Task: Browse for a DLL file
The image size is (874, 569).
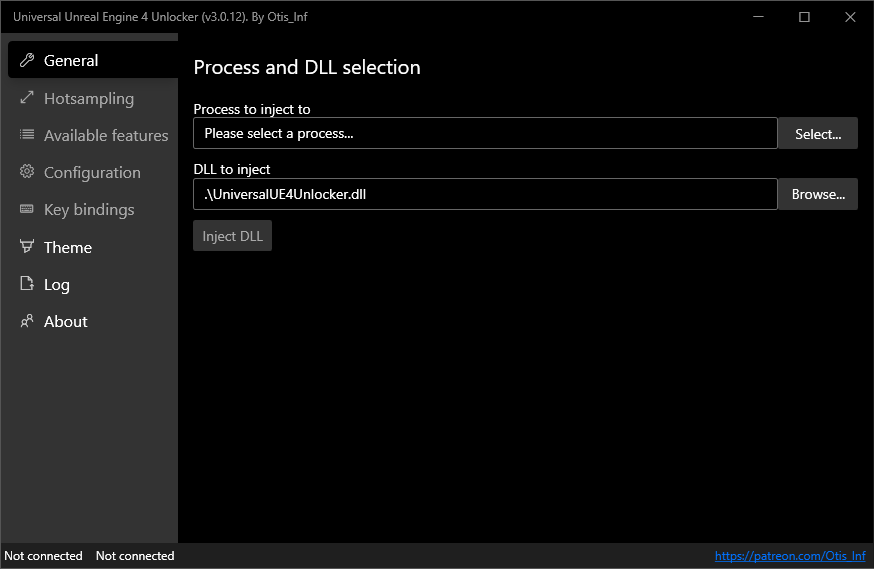Action: pos(818,194)
